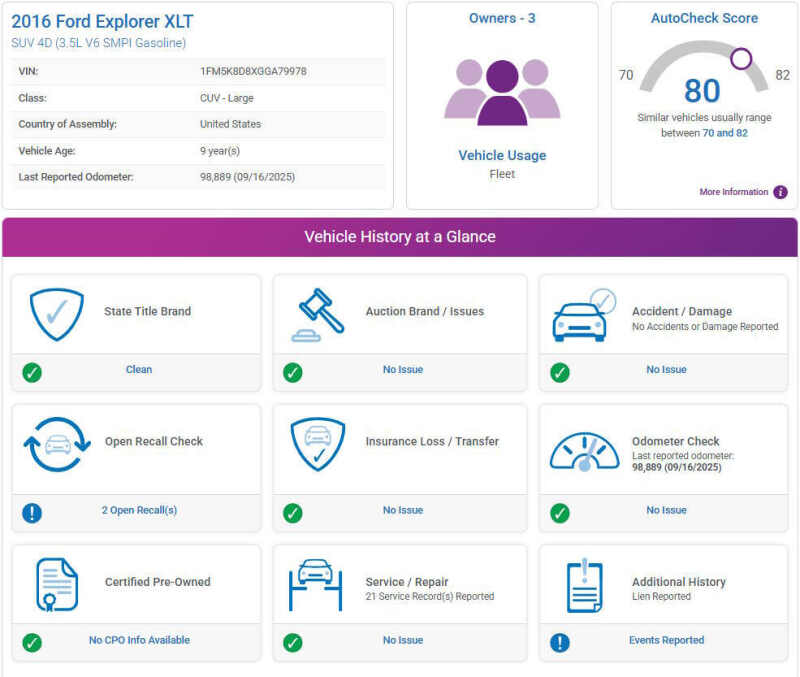Click the Auction Brand gavel icon
Image resolution: width=800 pixels, height=677 pixels.
click(318, 314)
